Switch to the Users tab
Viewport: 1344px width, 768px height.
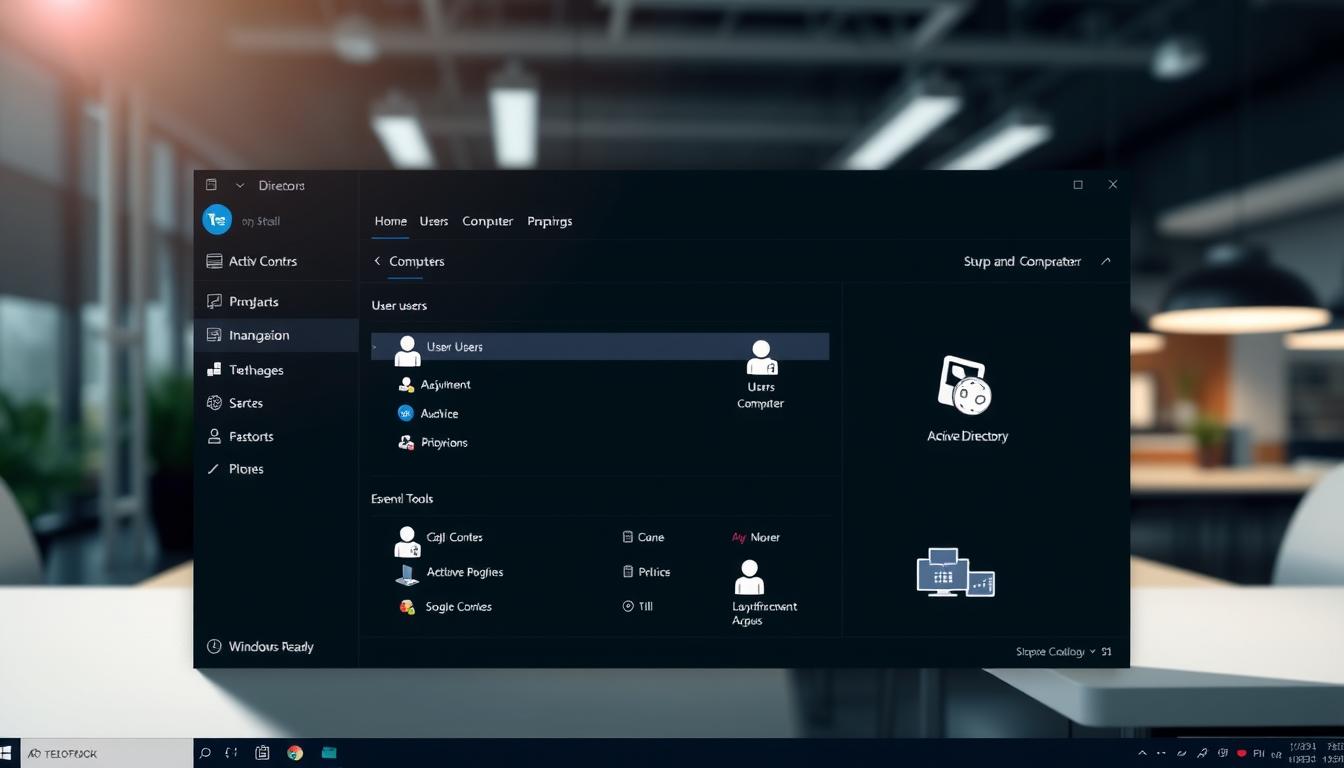click(433, 221)
